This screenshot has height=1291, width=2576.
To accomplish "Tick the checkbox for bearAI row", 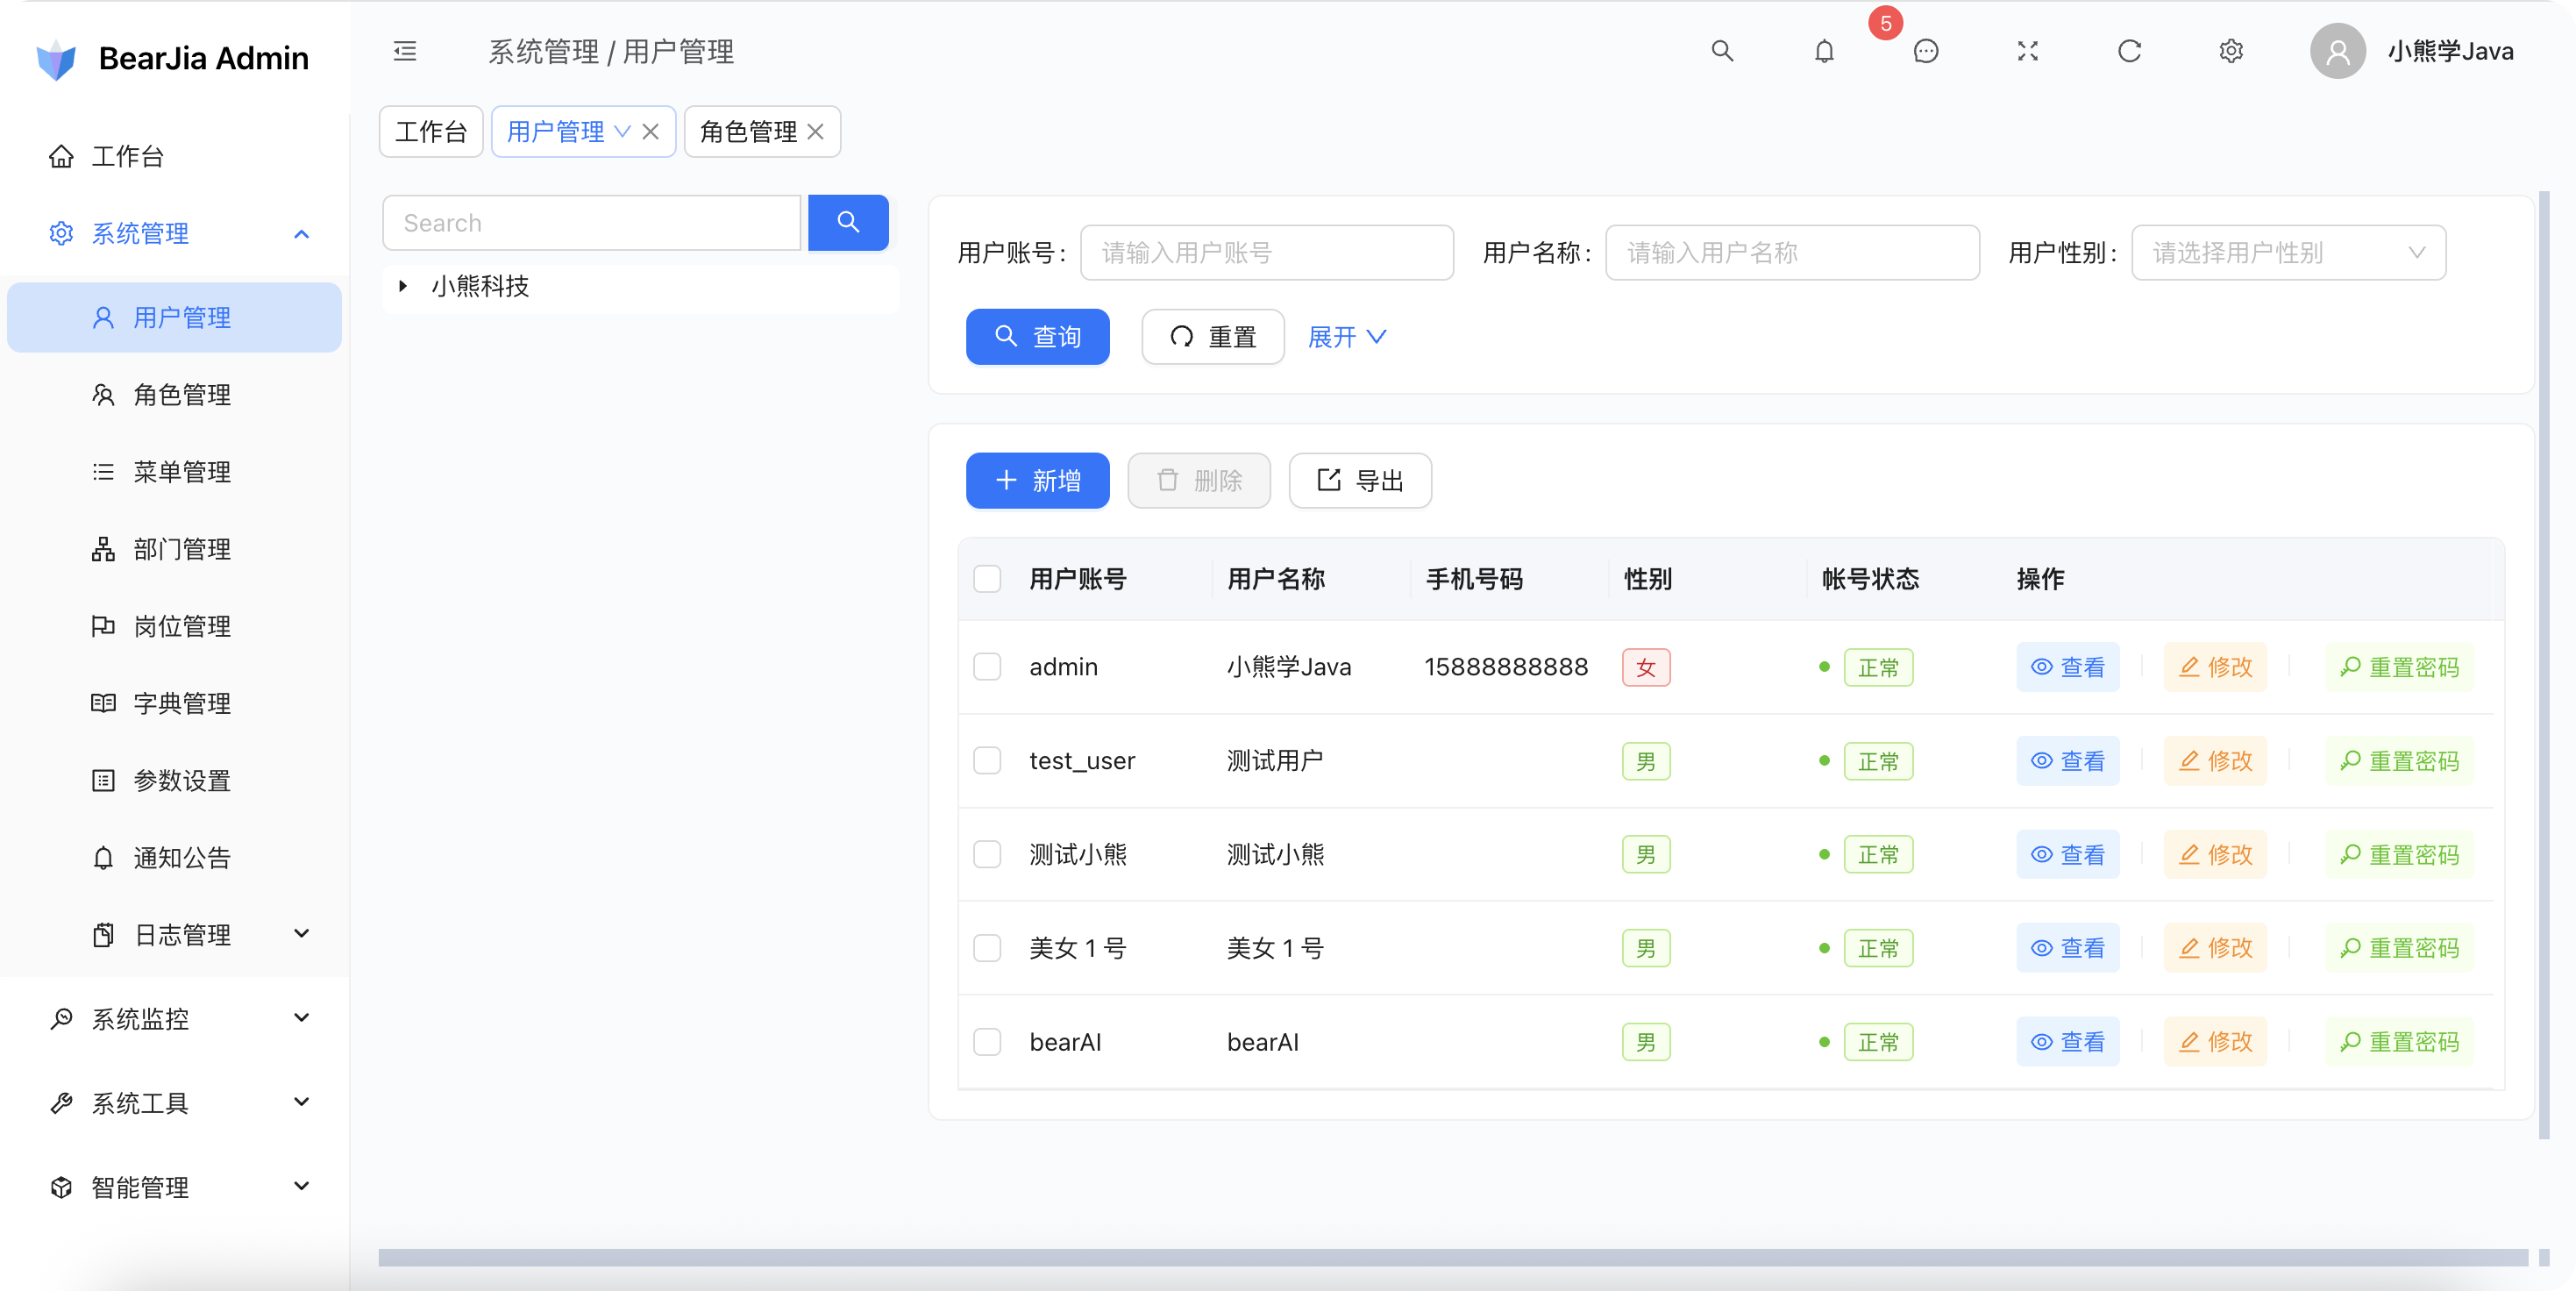I will pyautogui.click(x=987, y=1042).
